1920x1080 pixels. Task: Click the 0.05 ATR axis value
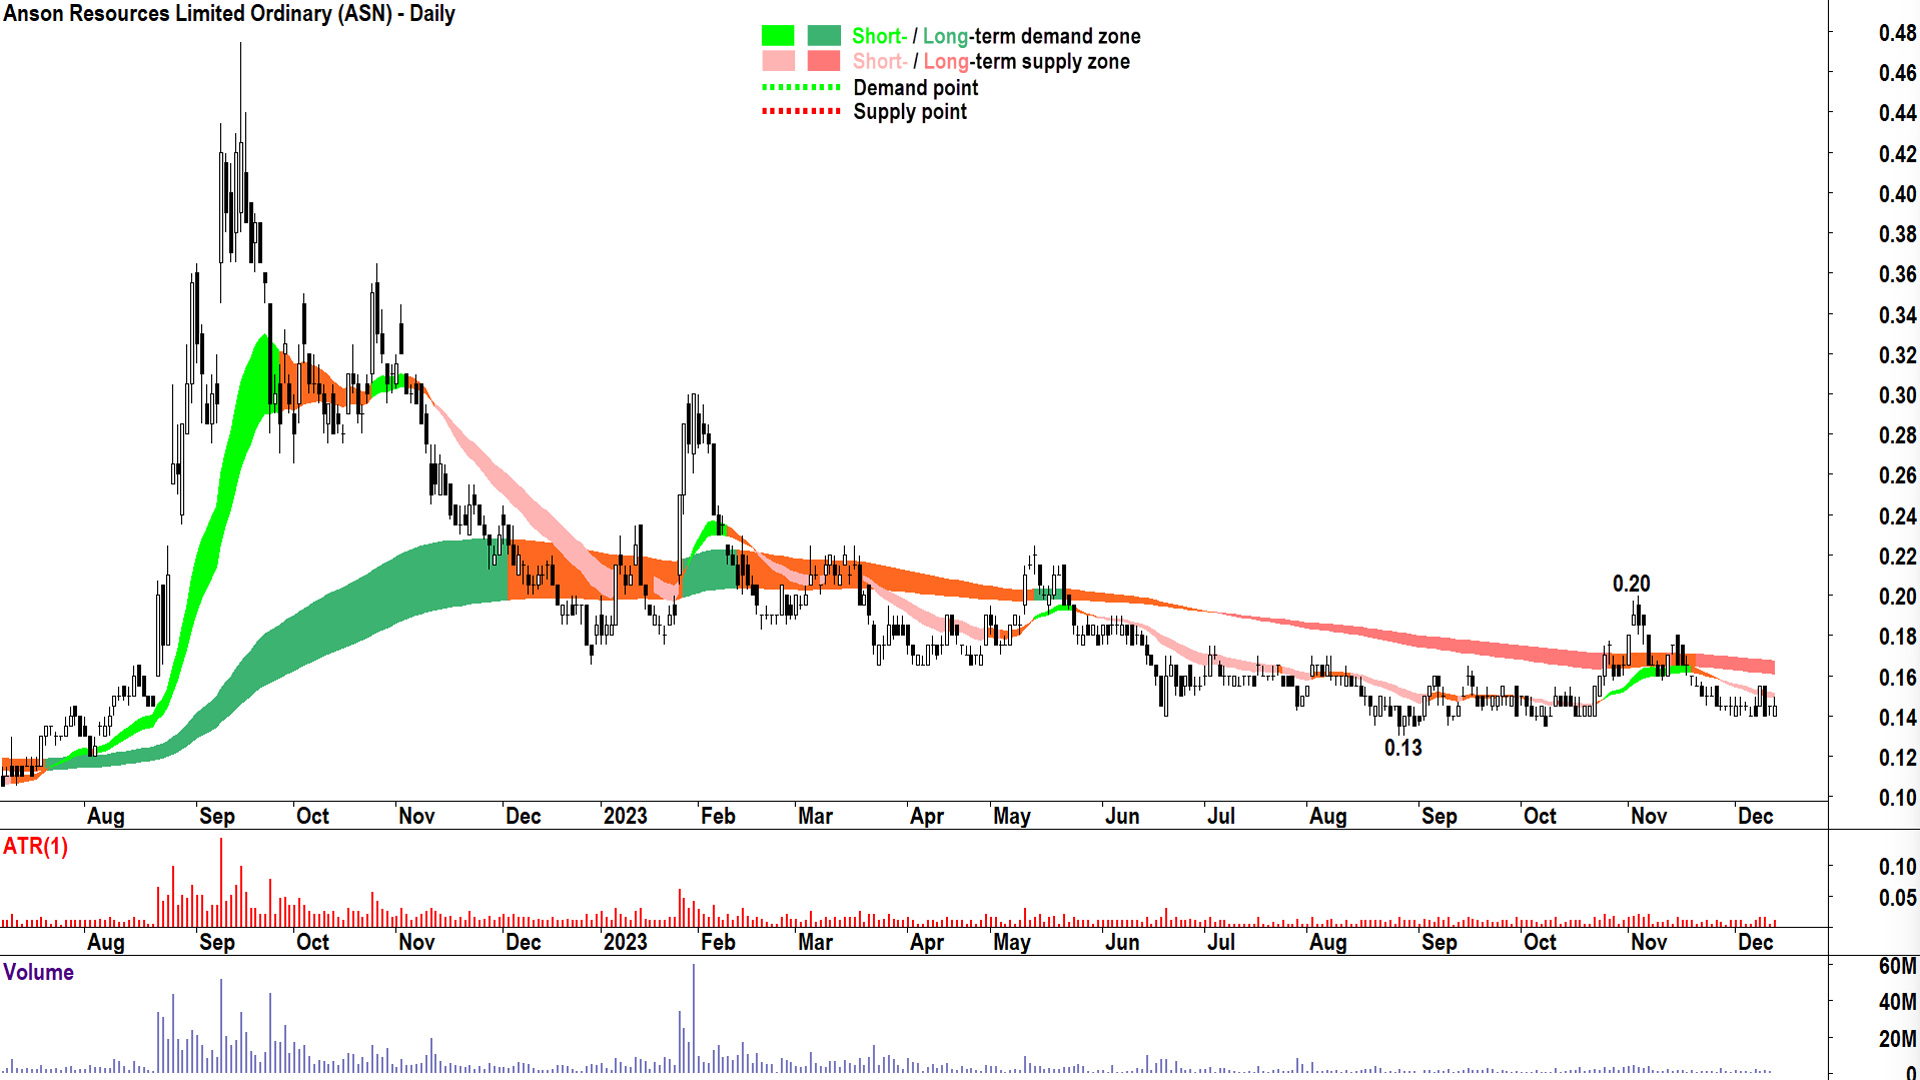pos(1897,898)
